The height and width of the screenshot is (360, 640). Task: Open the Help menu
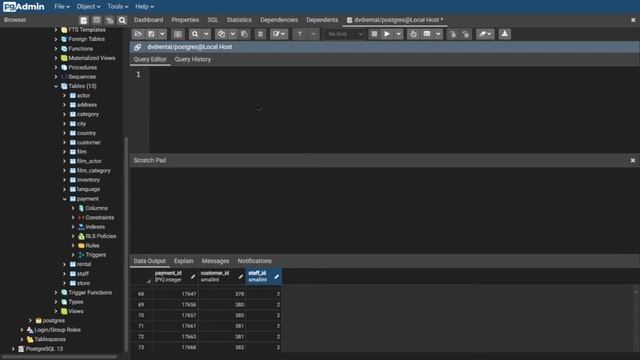coord(144,7)
